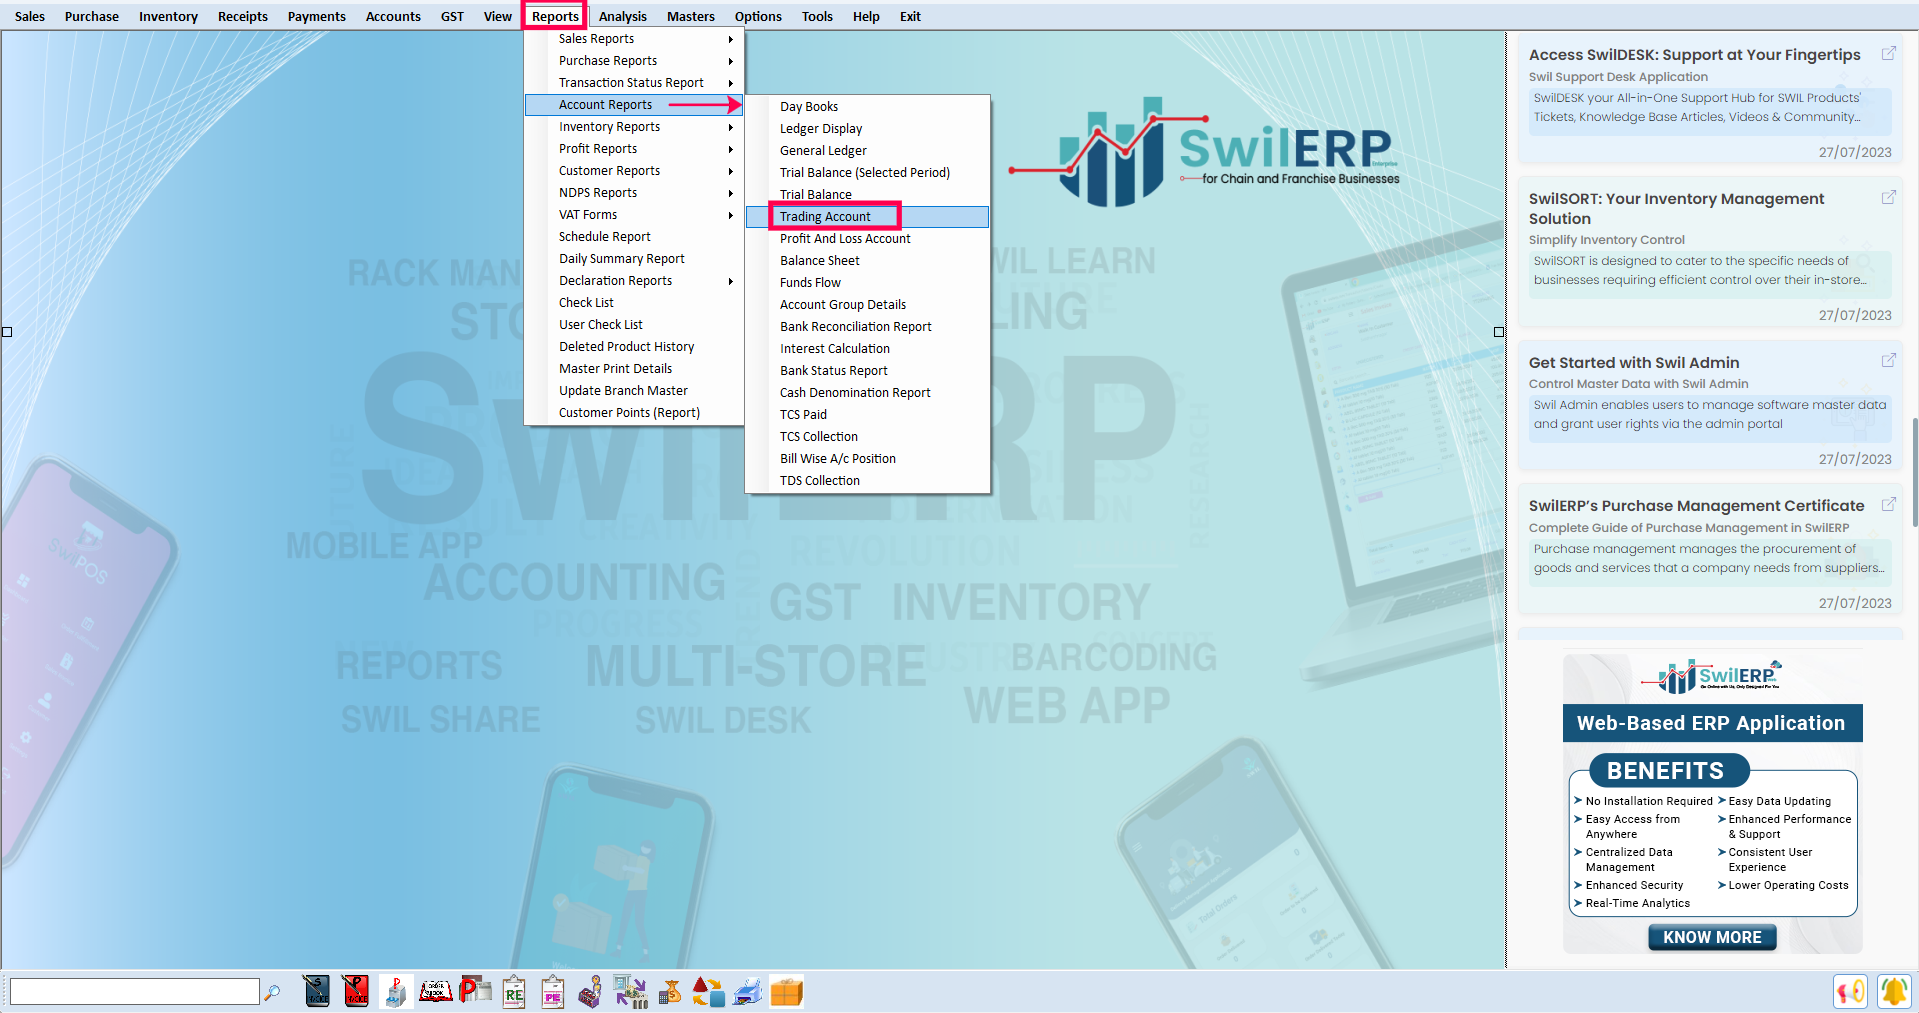Open Get Started with Swil Admin title
Image resolution: width=1919 pixels, height=1013 pixels.
pyautogui.click(x=1634, y=362)
